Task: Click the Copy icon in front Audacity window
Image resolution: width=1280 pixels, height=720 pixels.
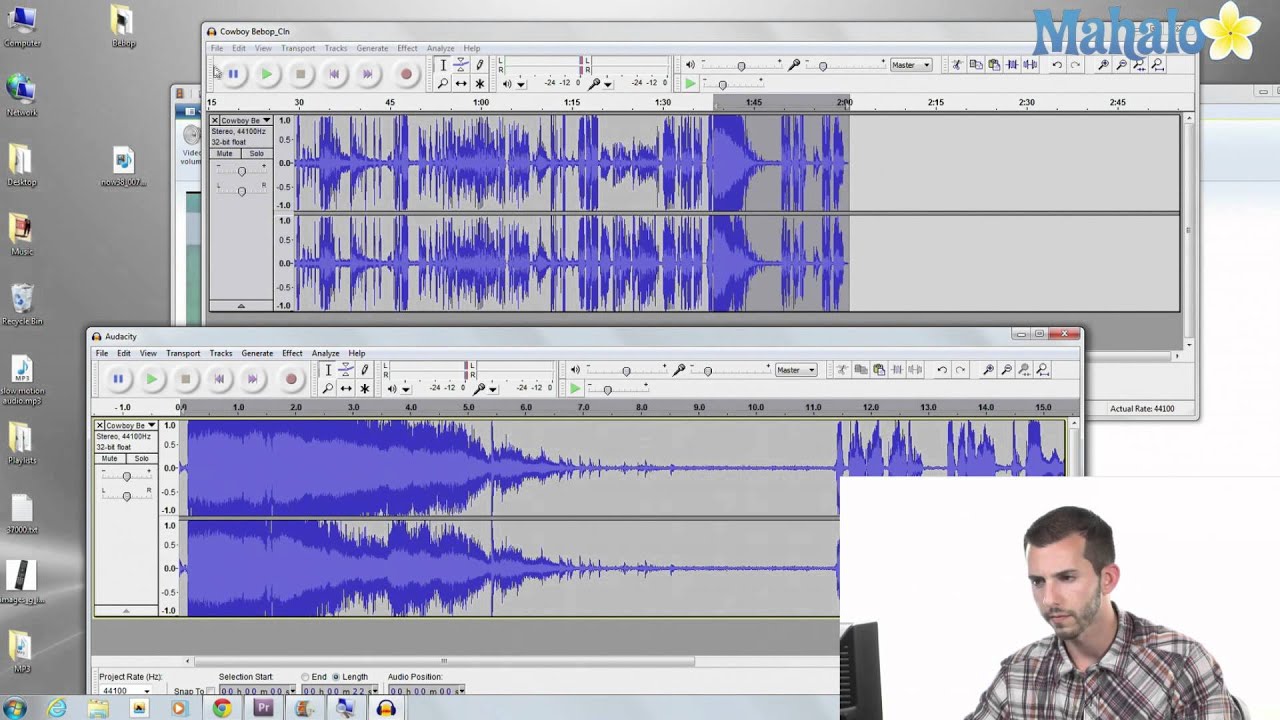Action: 860,370
